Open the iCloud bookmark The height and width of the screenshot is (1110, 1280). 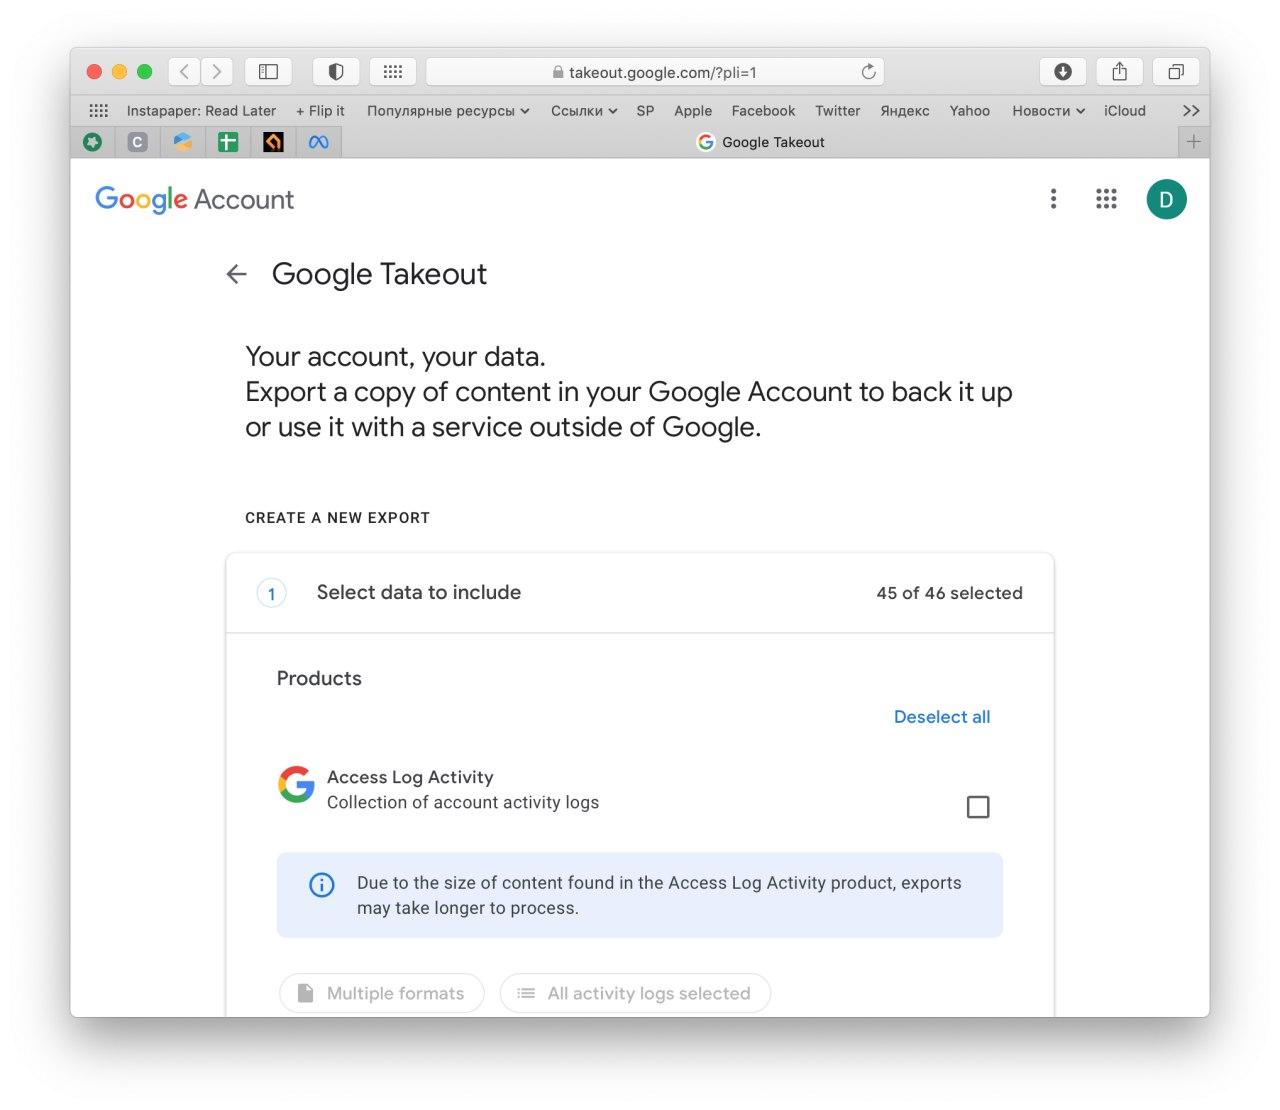click(x=1125, y=111)
